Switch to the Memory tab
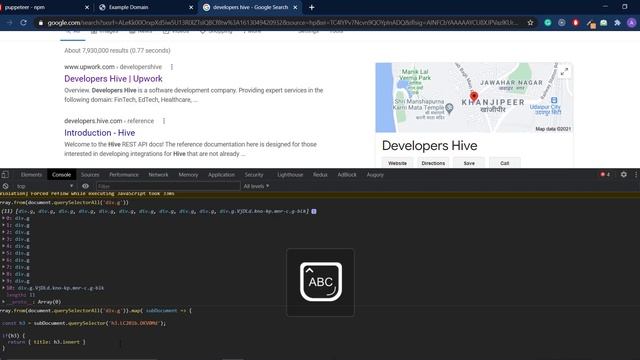 click(x=188, y=175)
